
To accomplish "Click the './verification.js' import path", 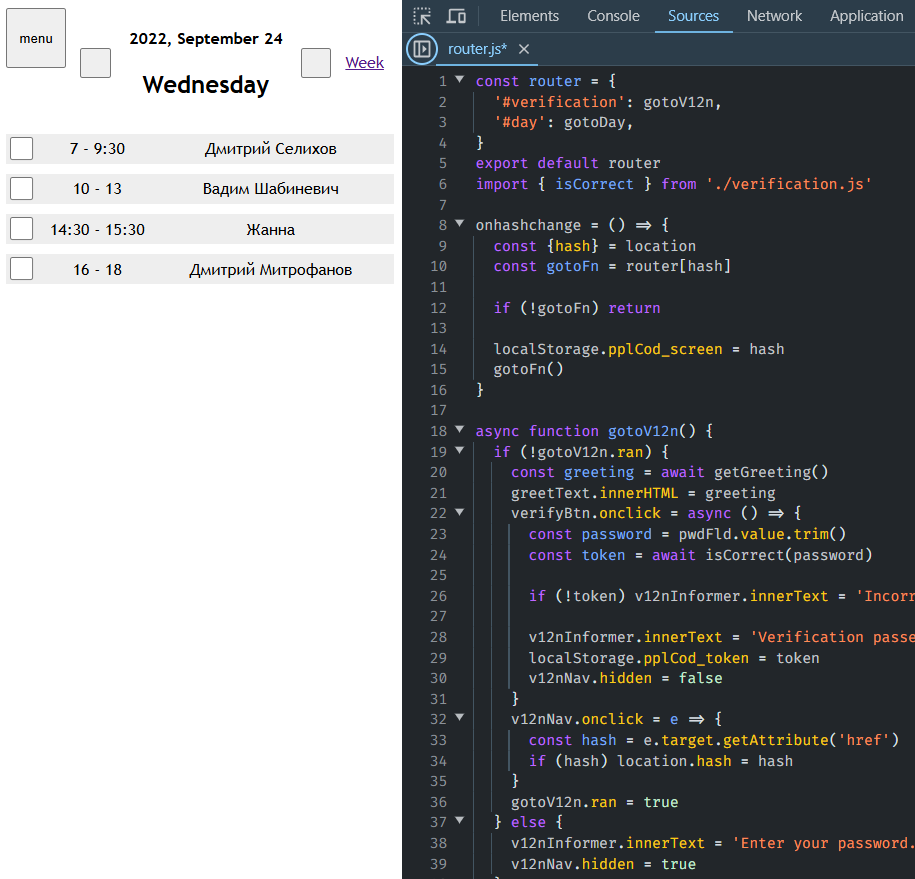I will coord(789,184).
